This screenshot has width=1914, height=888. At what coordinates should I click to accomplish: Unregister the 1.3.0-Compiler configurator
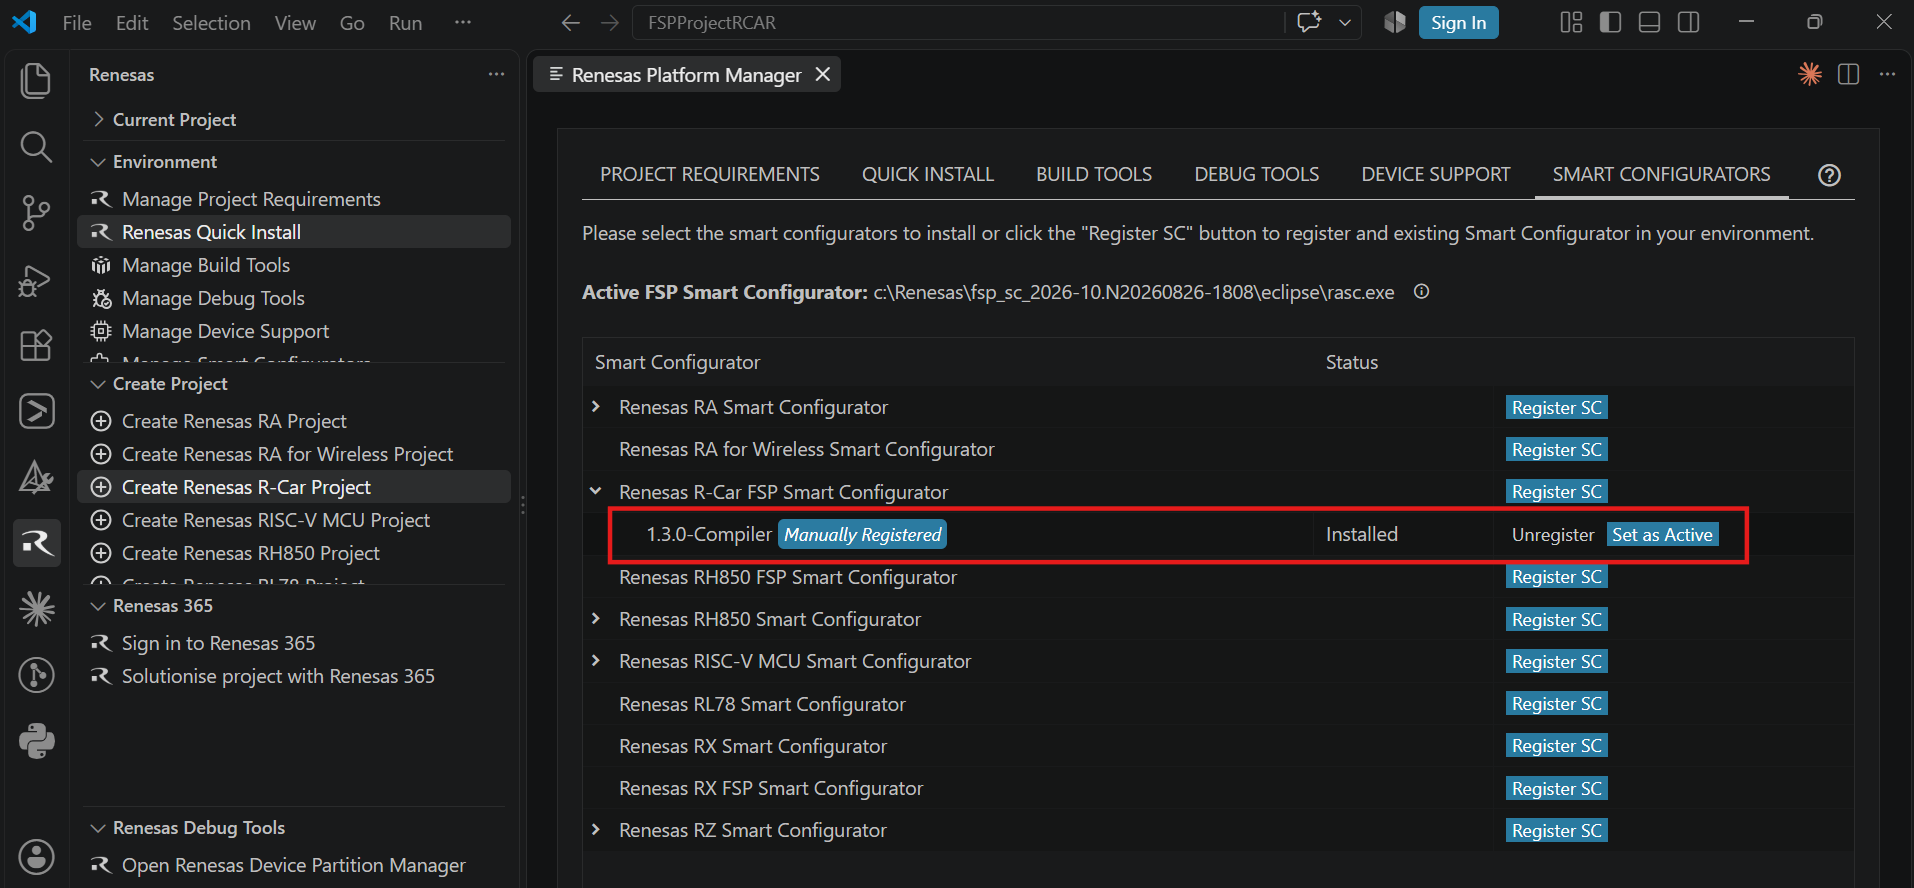pyautogui.click(x=1552, y=535)
